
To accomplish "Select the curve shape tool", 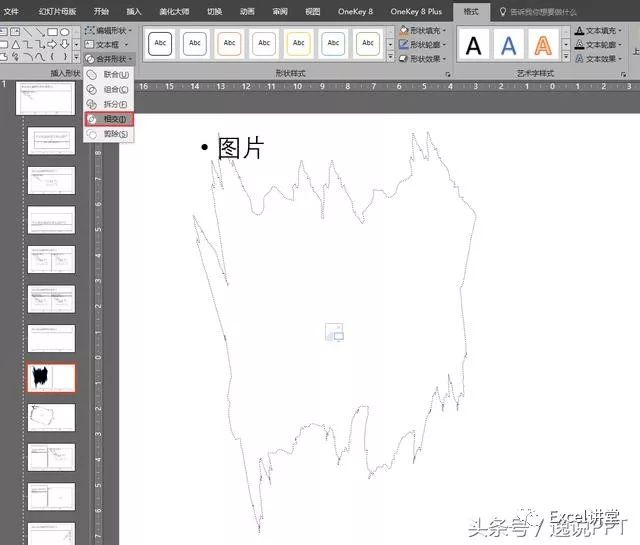I will [x=40, y=57].
